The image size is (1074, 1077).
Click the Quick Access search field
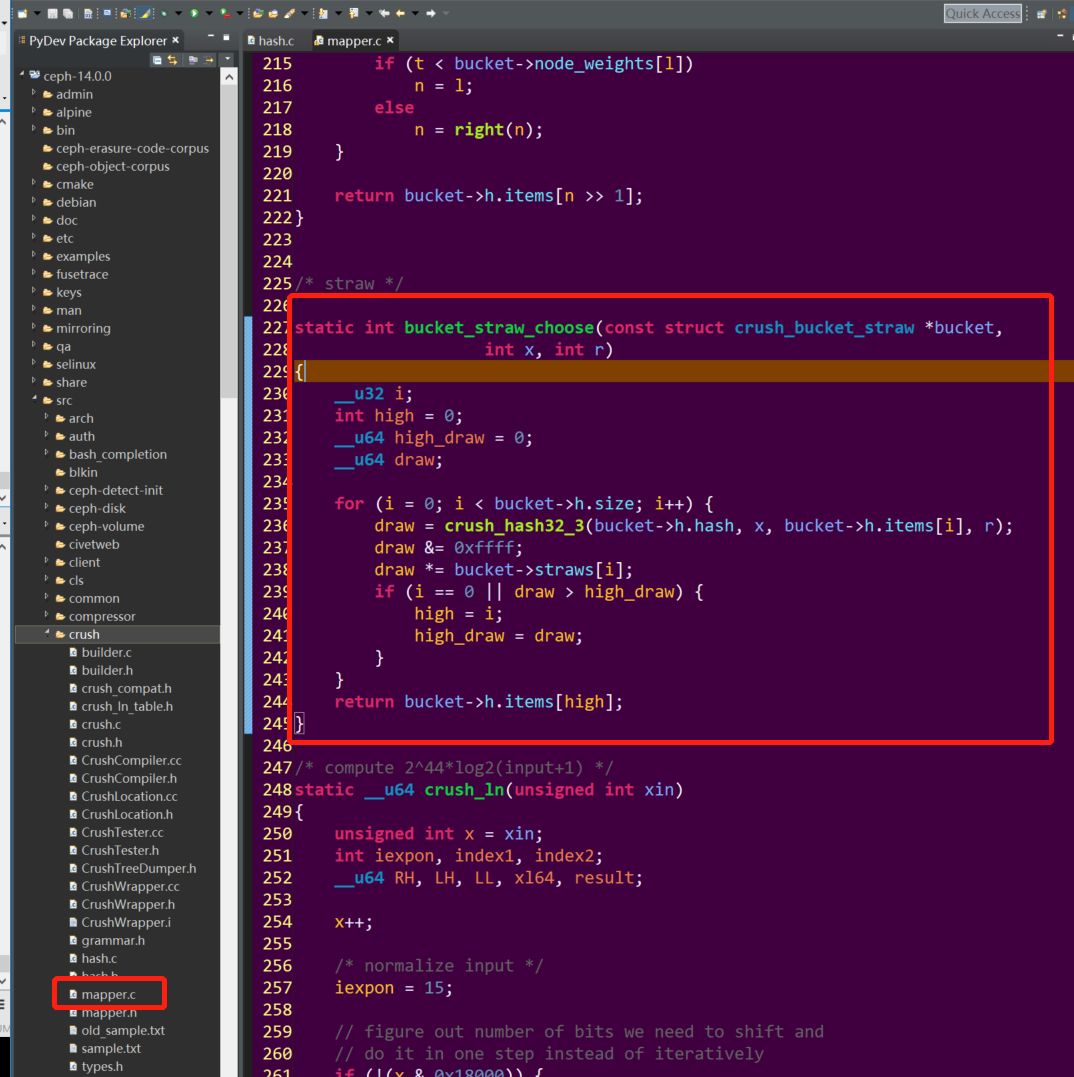point(983,13)
